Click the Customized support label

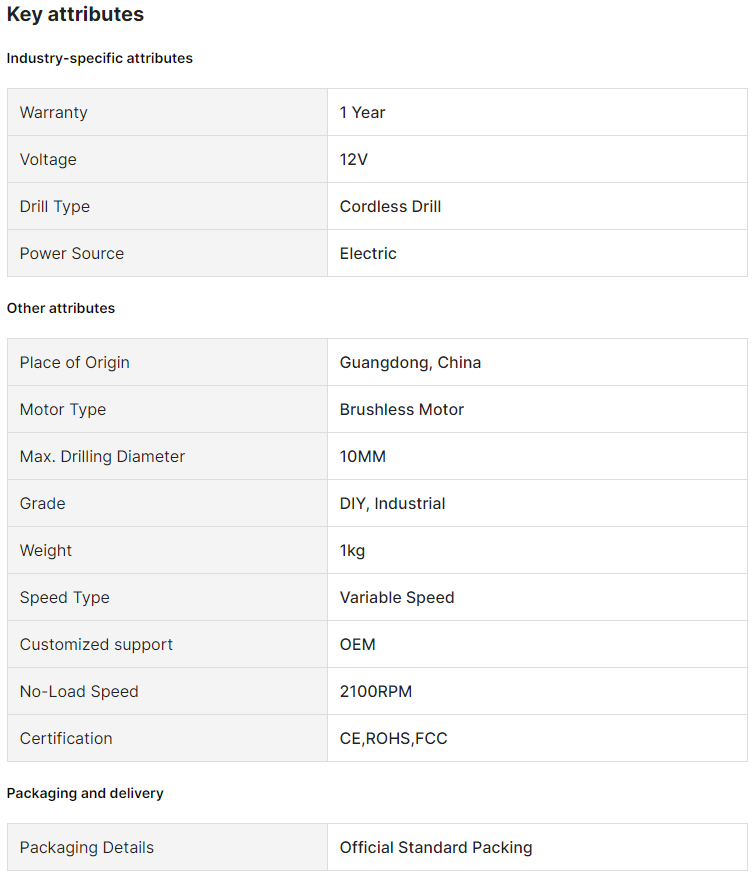[x=96, y=644]
